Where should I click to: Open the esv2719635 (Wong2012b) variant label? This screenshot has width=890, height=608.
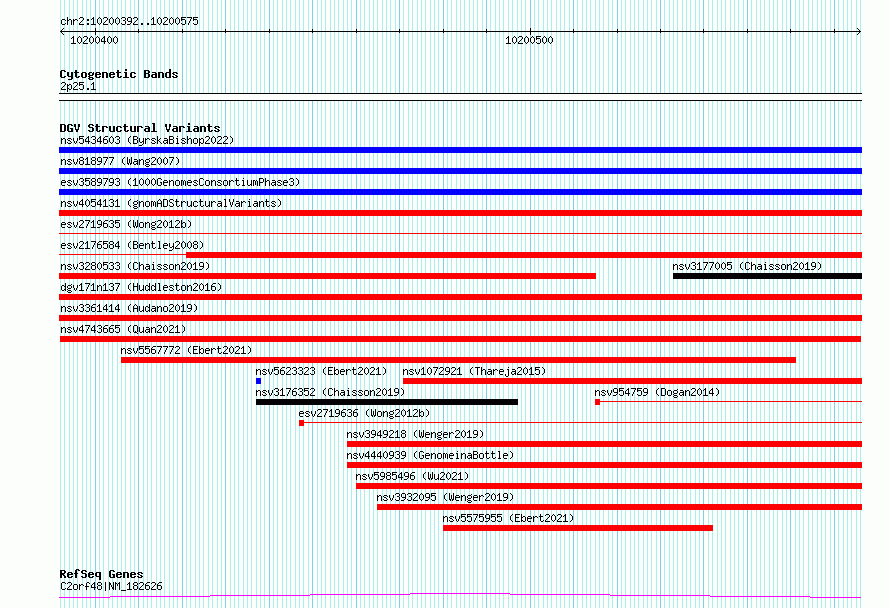pyautogui.click(x=126, y=224)
